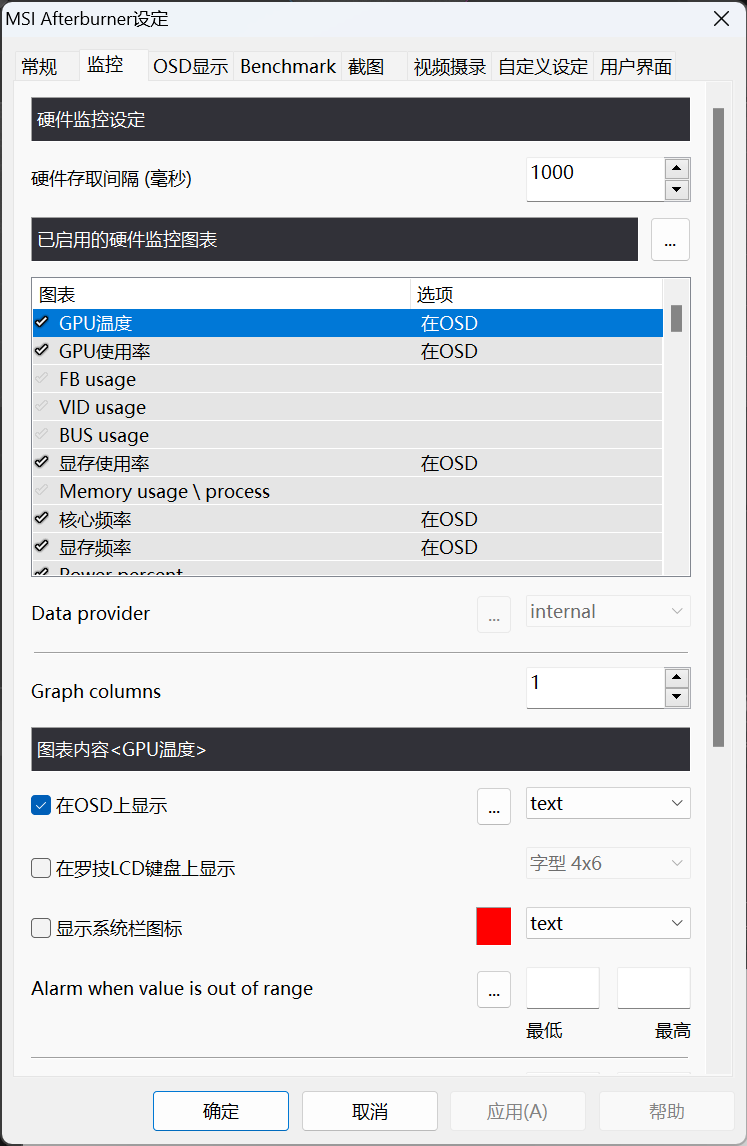
Task: Click the 最低 alarm value field
Action: [563, 988]
